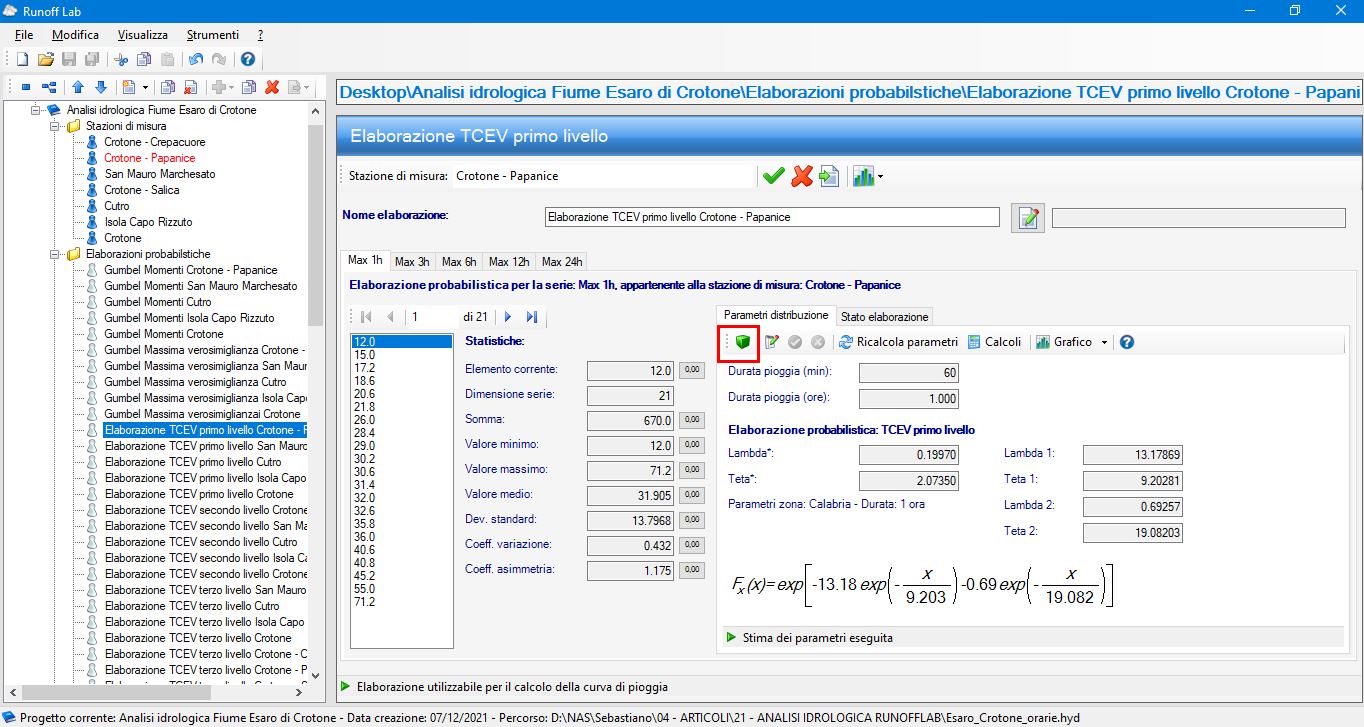Click the pencil edit icon in parameters toolbar
This screenshot has height=727, width=1364.
[772, 342]
